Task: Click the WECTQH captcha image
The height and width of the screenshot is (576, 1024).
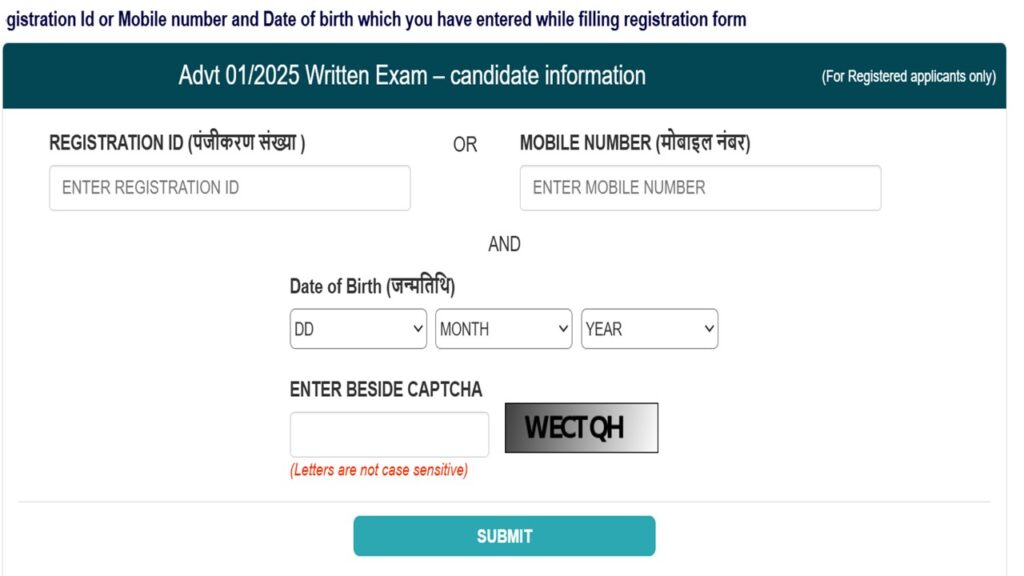Action: [581, 427]
